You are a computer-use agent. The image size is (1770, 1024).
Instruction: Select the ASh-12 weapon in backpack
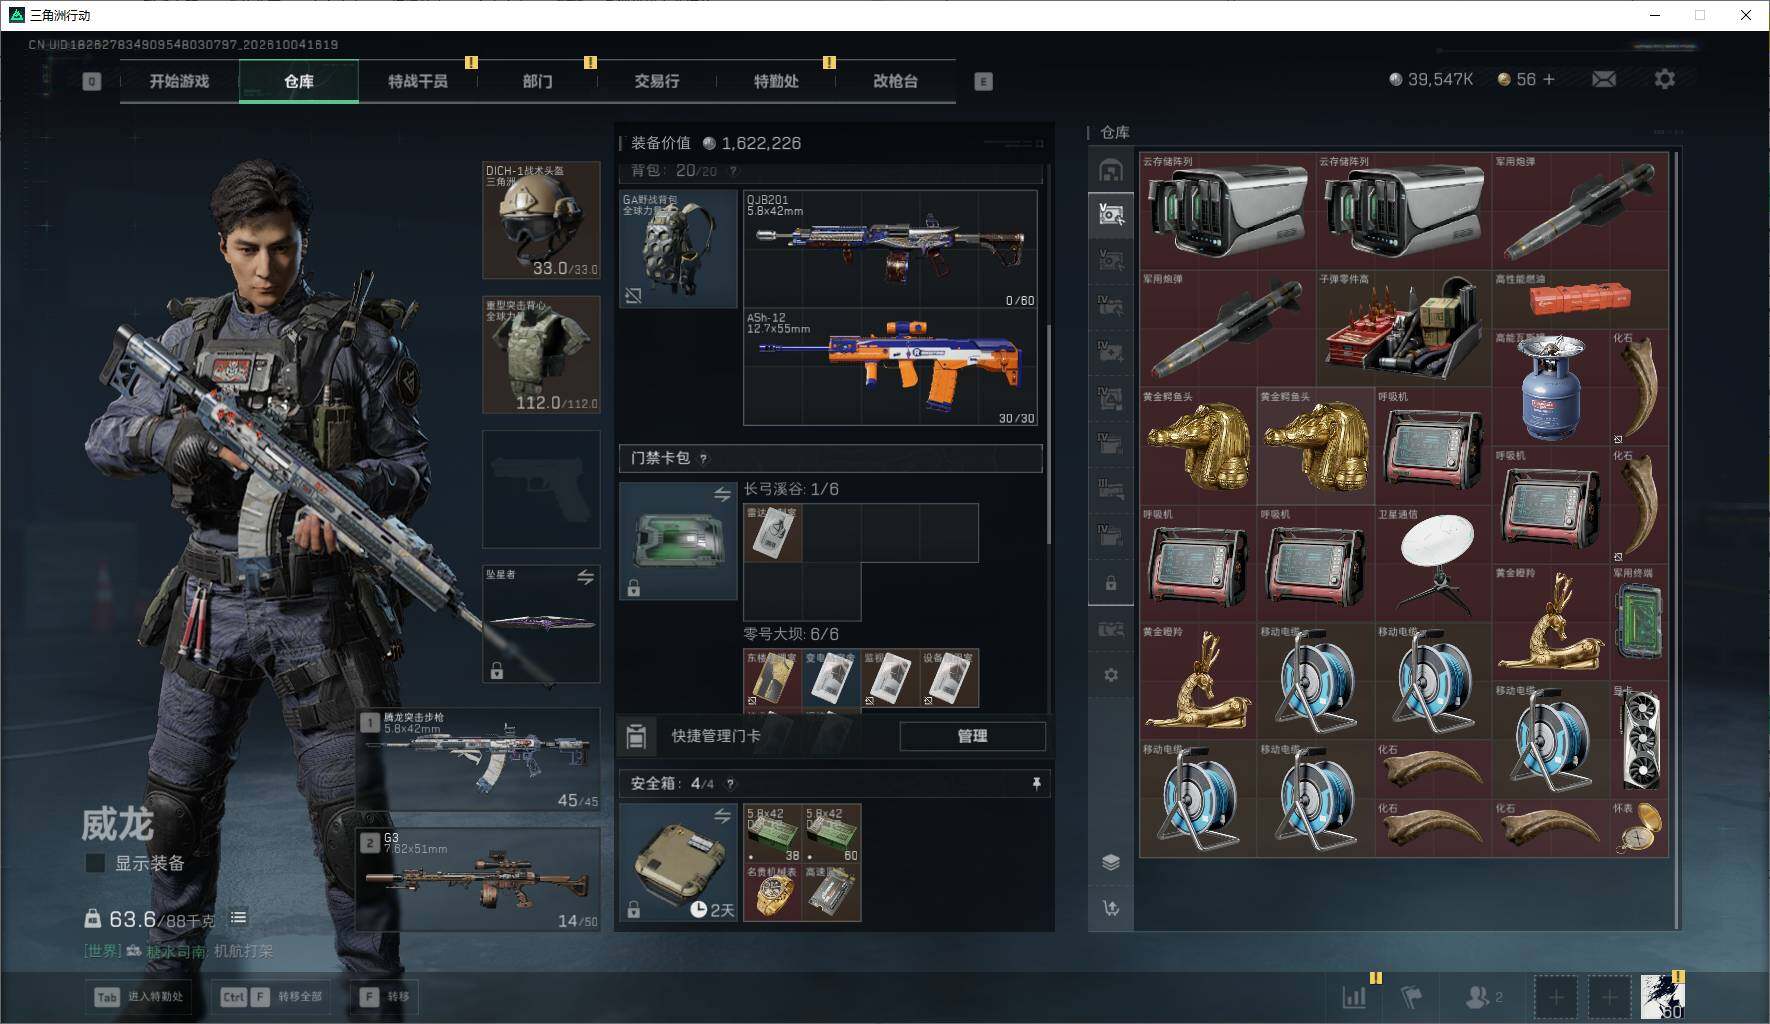[890, 367]
